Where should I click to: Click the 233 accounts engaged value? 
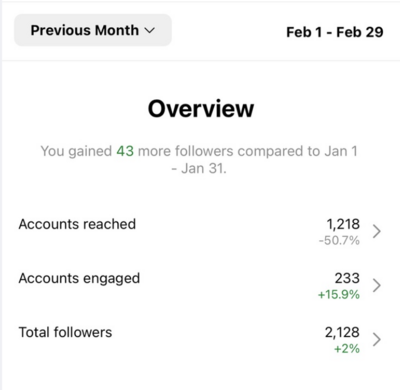click(347, 278)
